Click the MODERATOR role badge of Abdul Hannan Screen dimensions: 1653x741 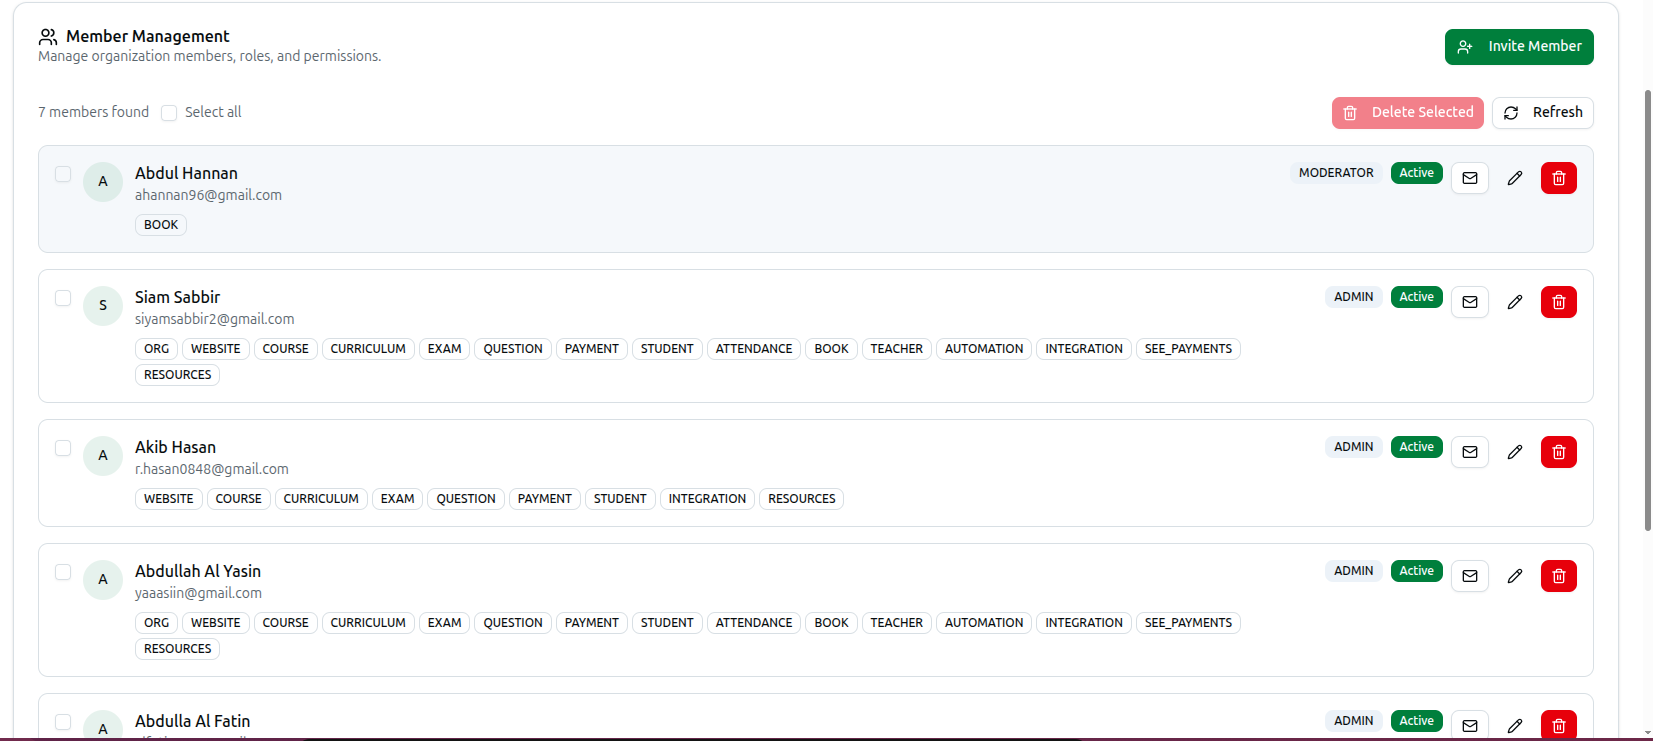point(1336,173)
